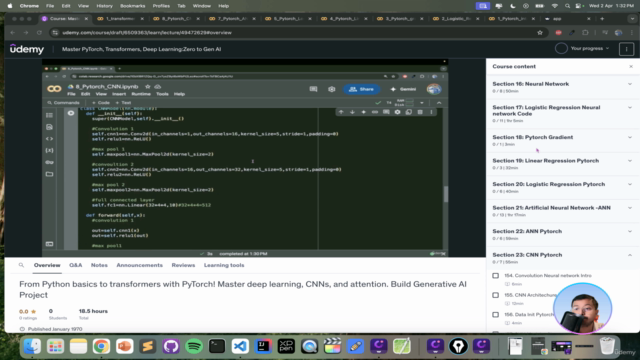The width and height of the screenshot is (640, 360).
Task: Go back with the browser back arrow
Action: pyautogui.click(x=13, y=33)
